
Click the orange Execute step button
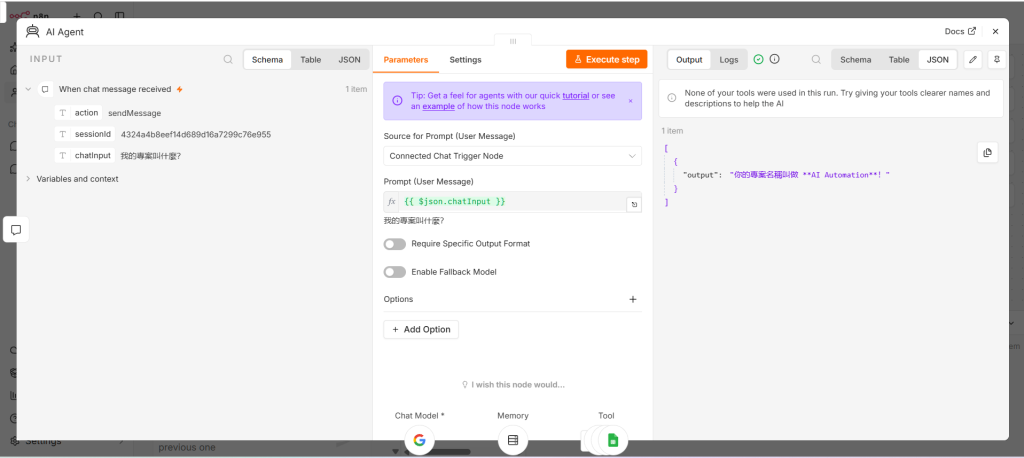pos(607,59)
